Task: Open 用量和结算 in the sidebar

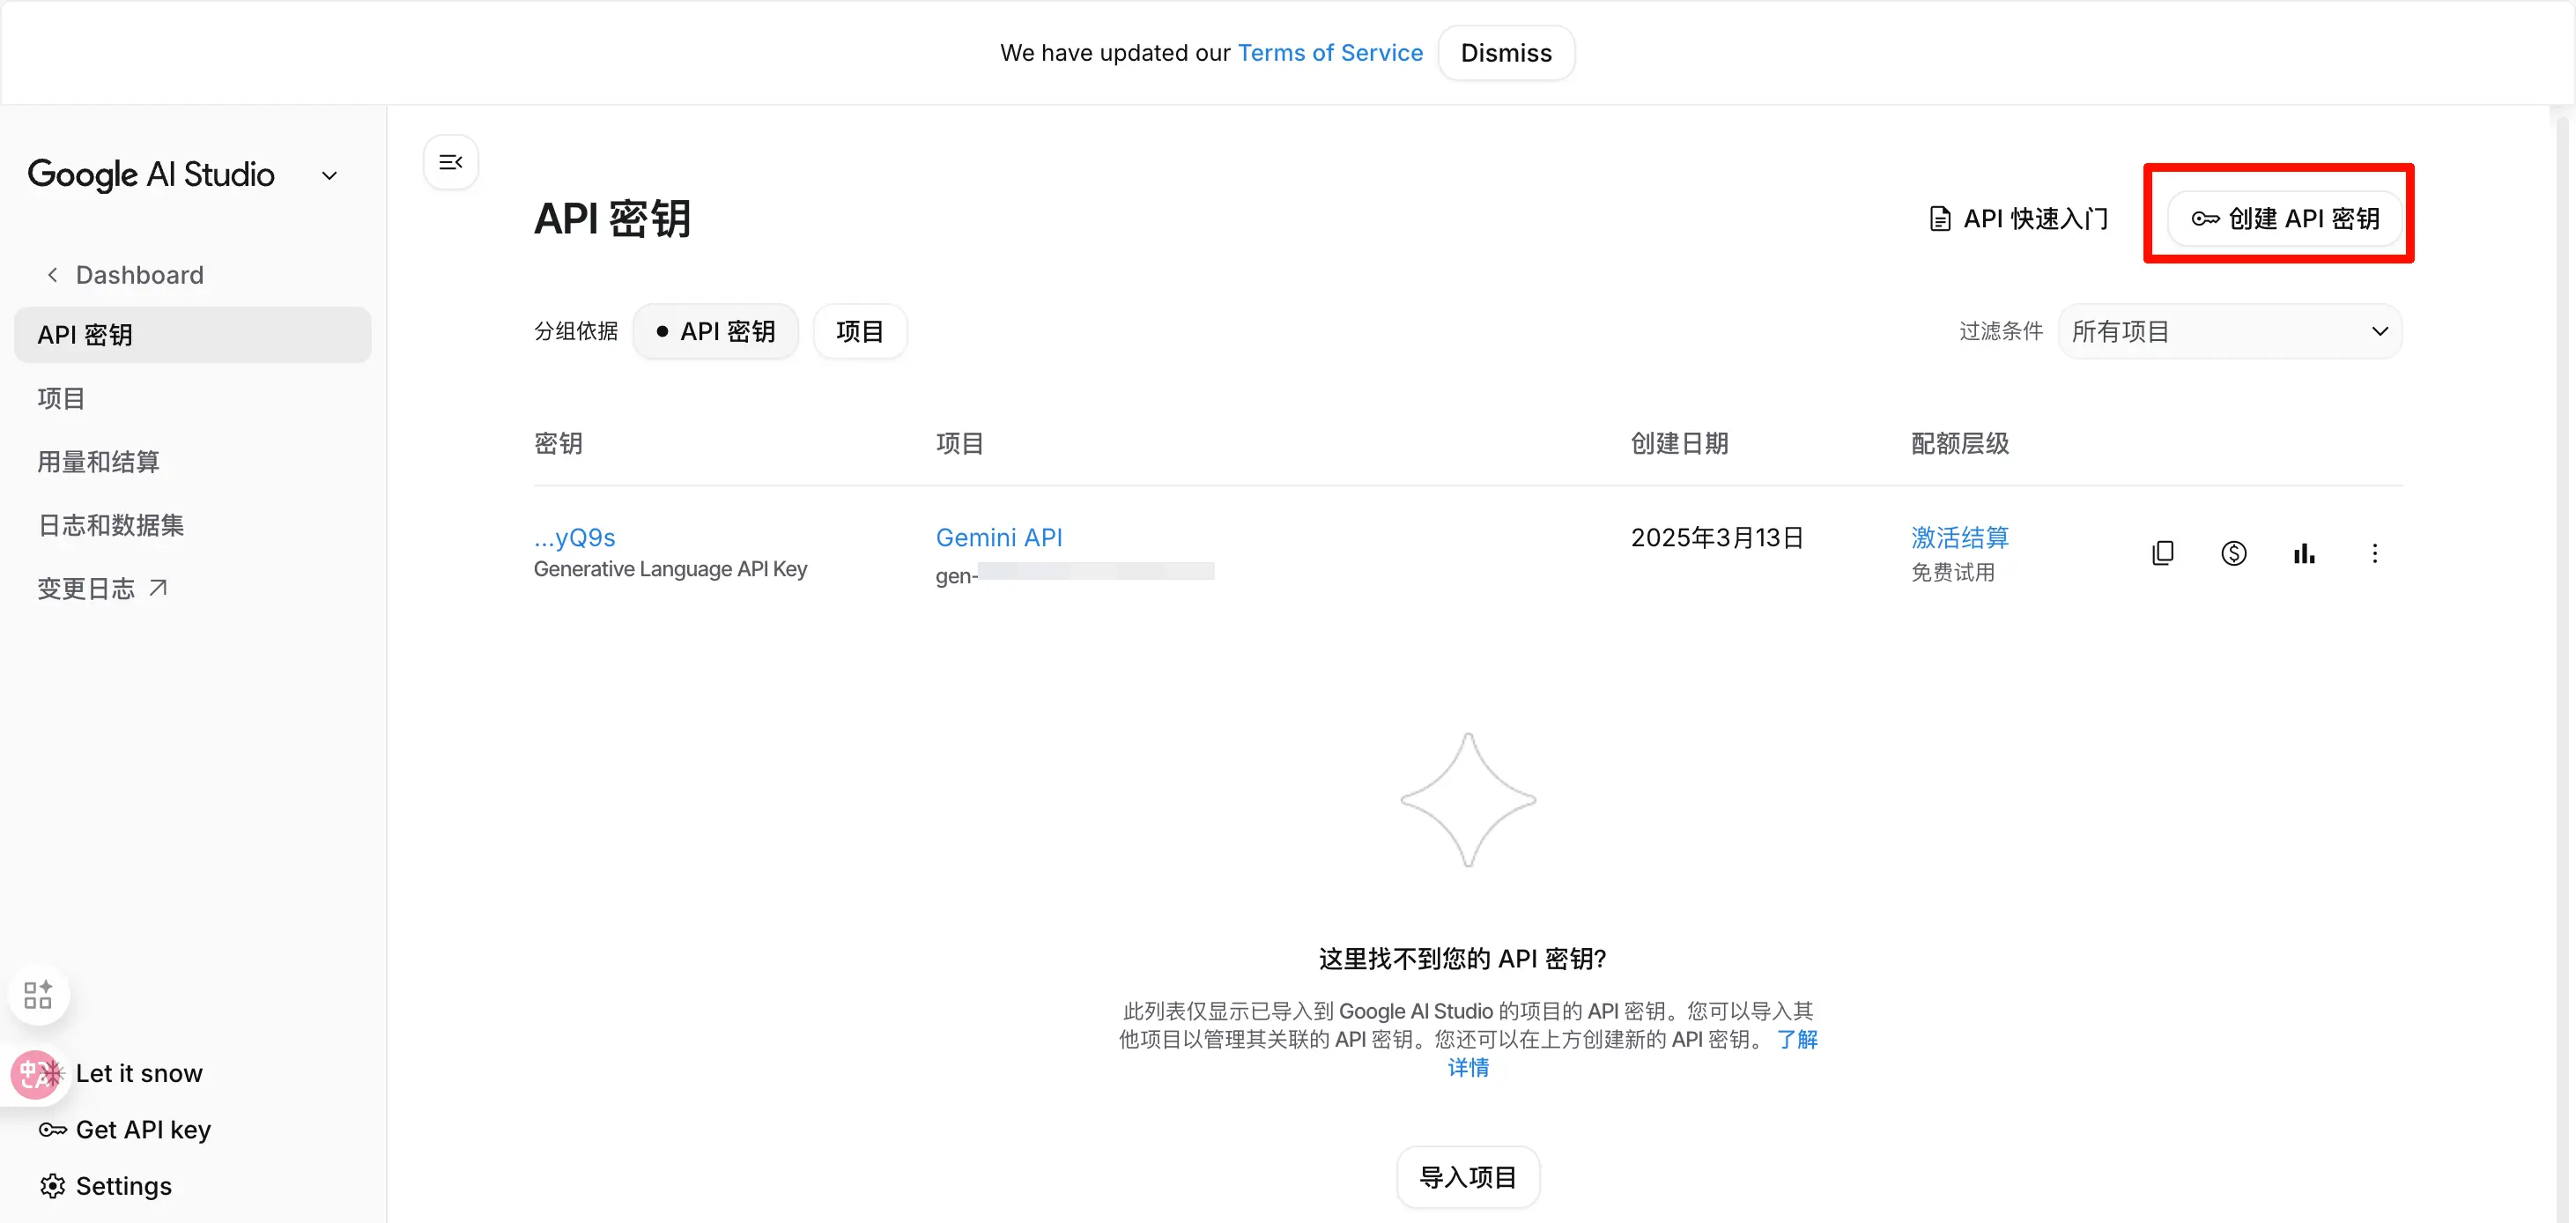Action: 98,462
